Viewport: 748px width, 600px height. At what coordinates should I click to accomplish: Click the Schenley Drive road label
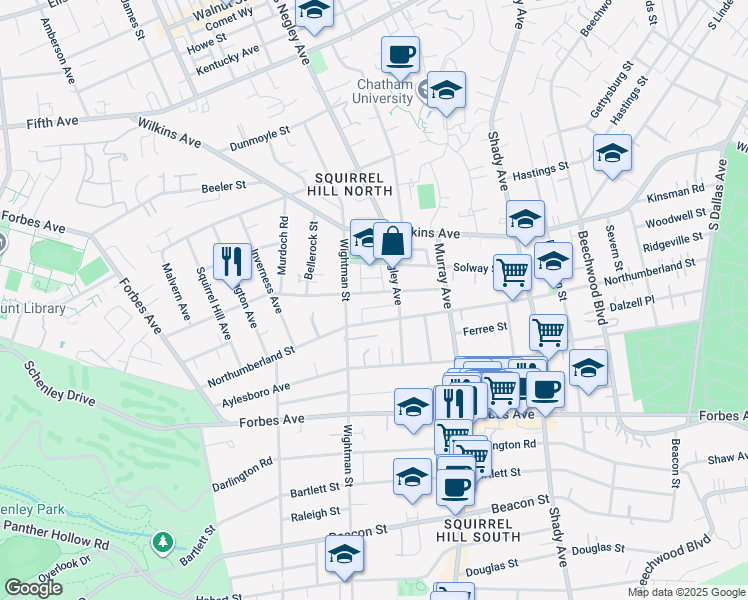pos(60,383)
